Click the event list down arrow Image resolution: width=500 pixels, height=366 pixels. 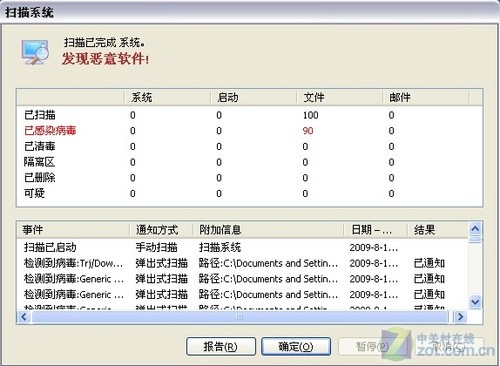pos(475,302)
